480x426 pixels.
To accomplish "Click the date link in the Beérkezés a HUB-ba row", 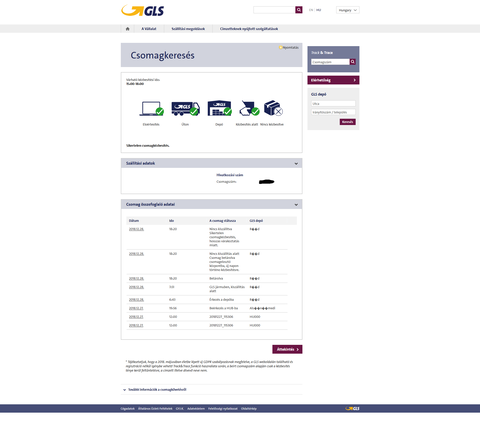I will click(136, 308).
